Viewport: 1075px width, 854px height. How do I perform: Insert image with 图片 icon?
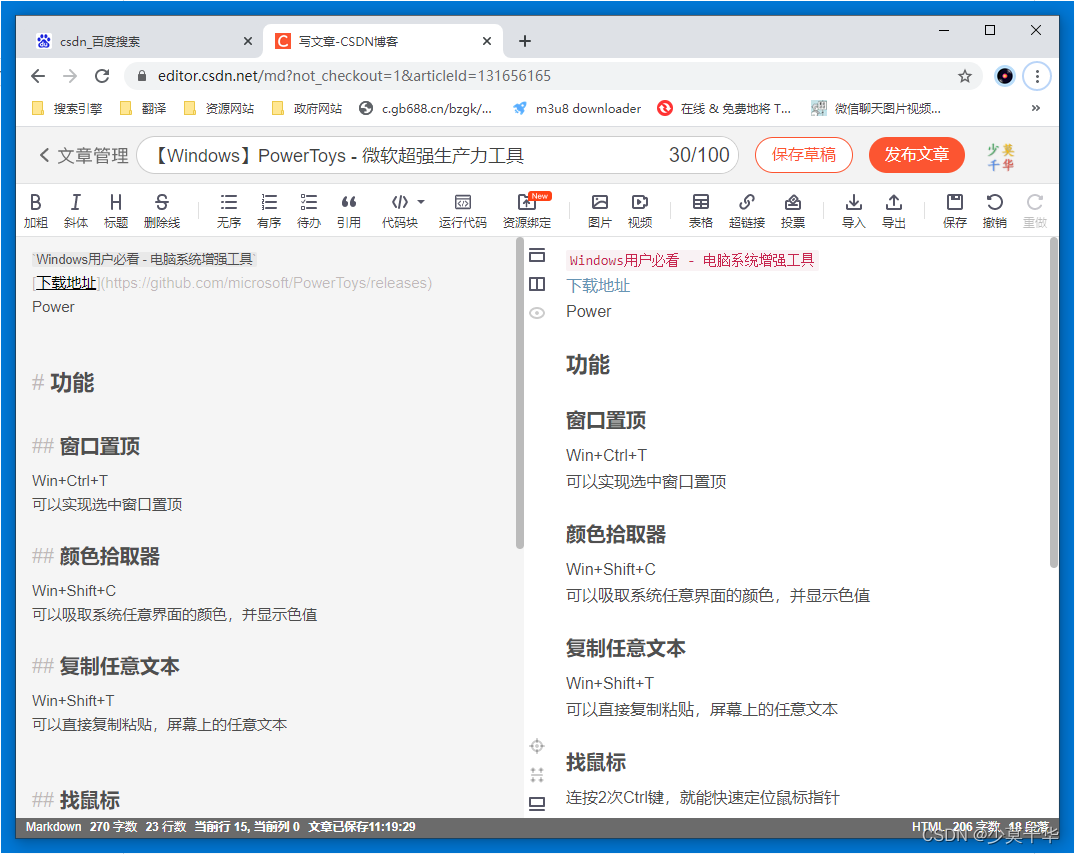coord(600,210)
